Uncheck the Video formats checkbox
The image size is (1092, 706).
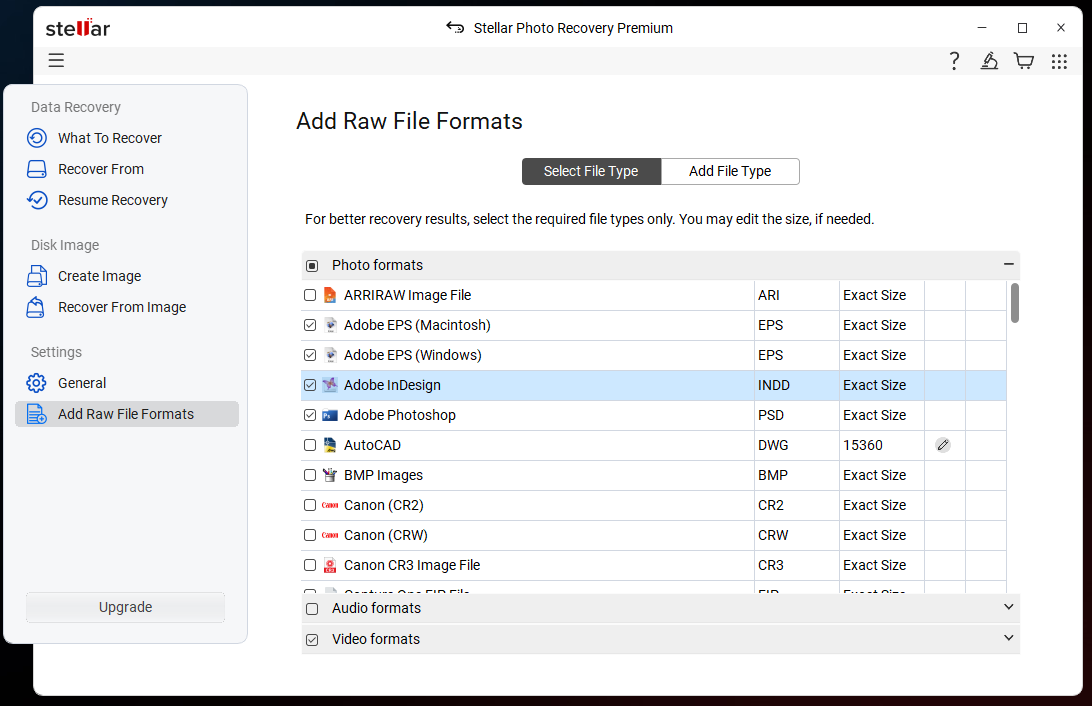[x=312, y=639]
